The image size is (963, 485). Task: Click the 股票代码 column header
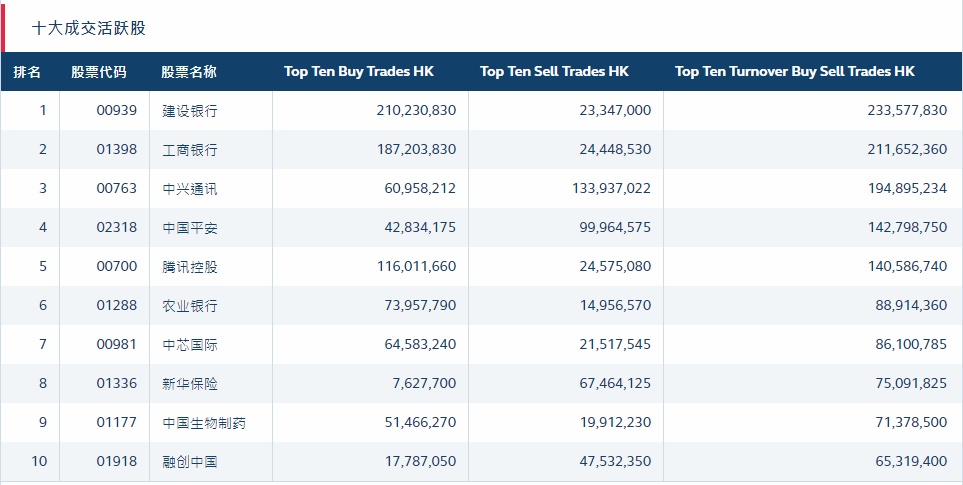click(x=99, y=72)
